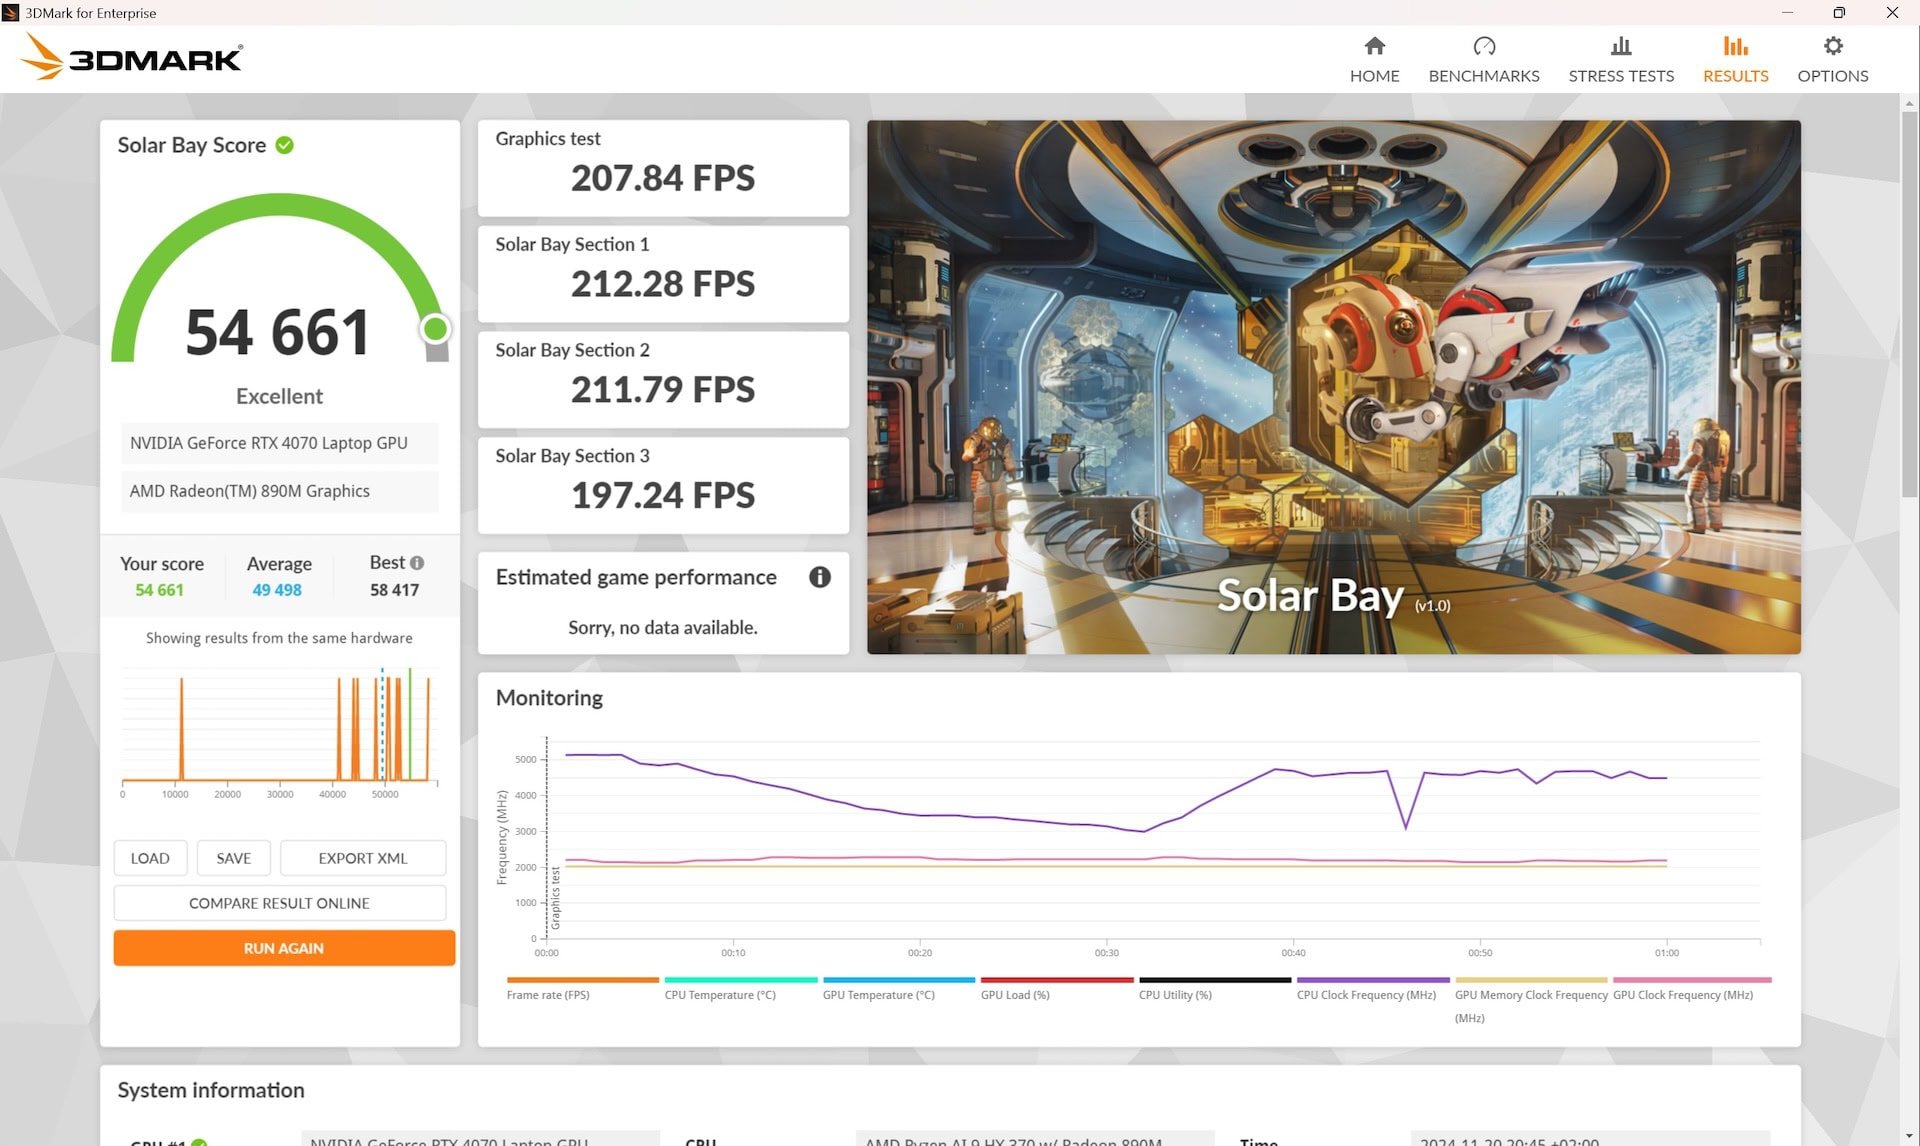Click the info icon next to Estimated game performance
The width and height of the screenshot is (1920, 1146).
point(820,576)
